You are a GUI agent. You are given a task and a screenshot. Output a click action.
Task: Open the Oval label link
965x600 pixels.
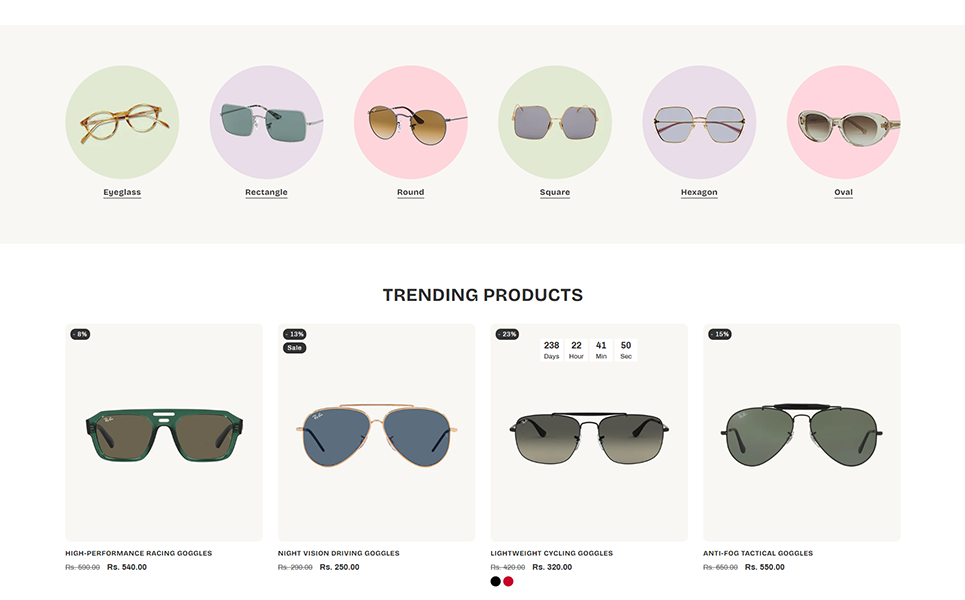pyautogui.click(x=844, y=192)
